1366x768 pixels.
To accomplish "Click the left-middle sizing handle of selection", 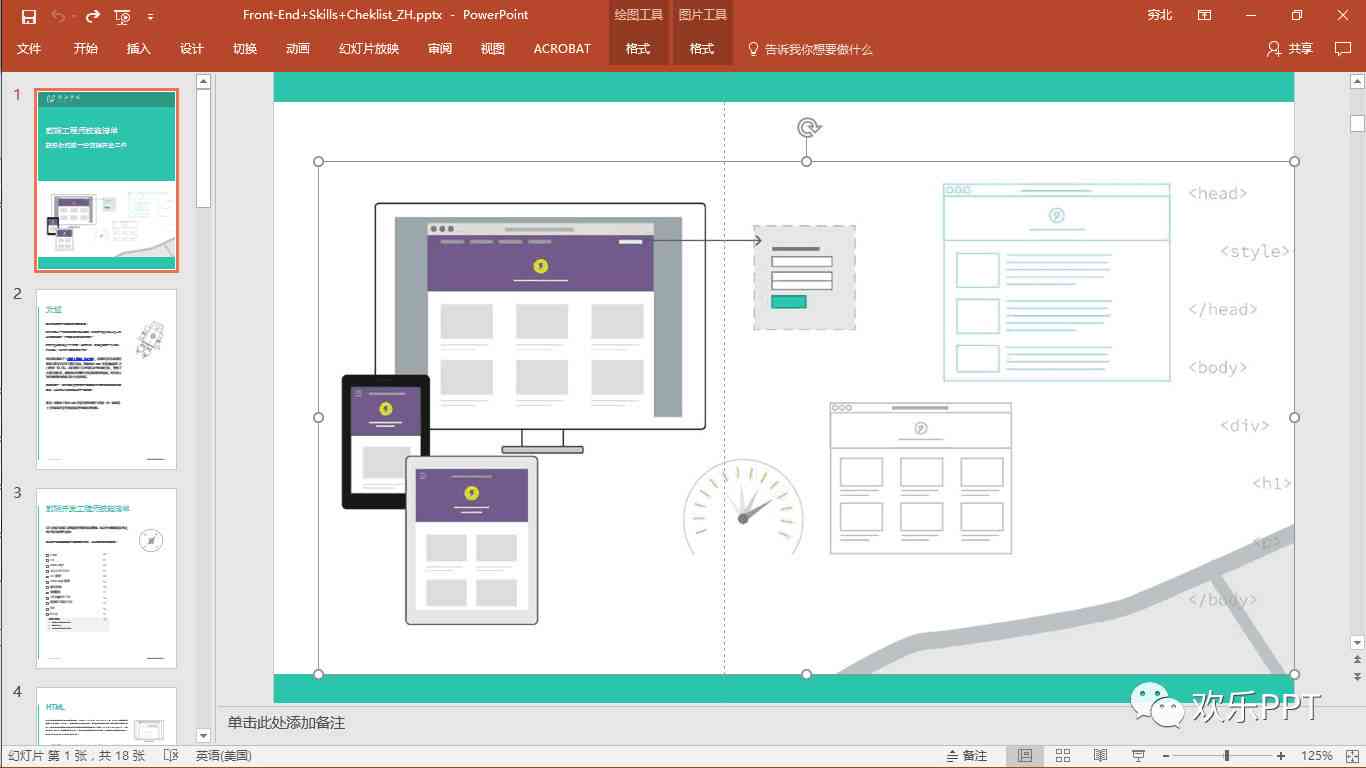I will [x=319, y=417].
